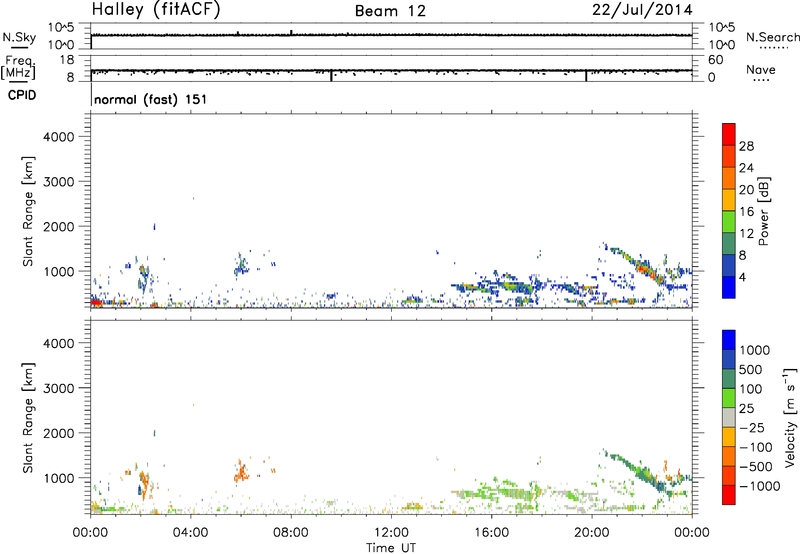800x554 pixels.
Task: Click the 'Halley (fitACF)' title text
Action: click(156, 10)
